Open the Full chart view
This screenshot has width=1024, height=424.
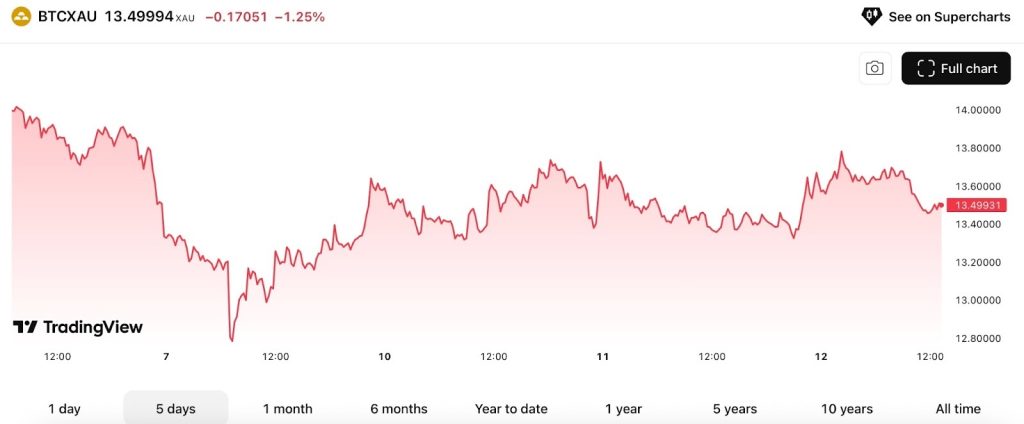(x=957, y=68)
